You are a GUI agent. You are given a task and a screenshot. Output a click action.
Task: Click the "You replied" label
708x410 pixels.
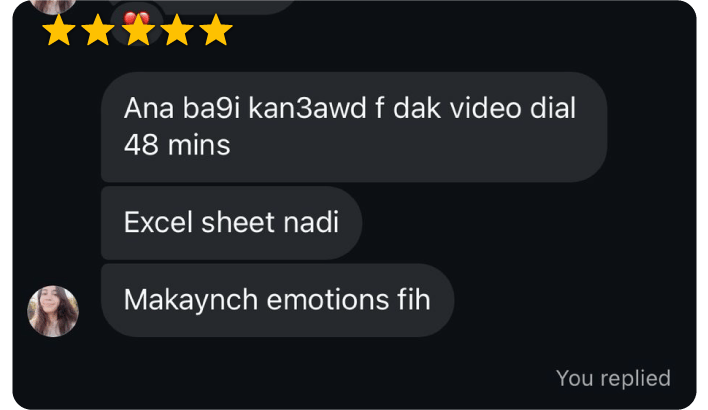click(613, 378)
